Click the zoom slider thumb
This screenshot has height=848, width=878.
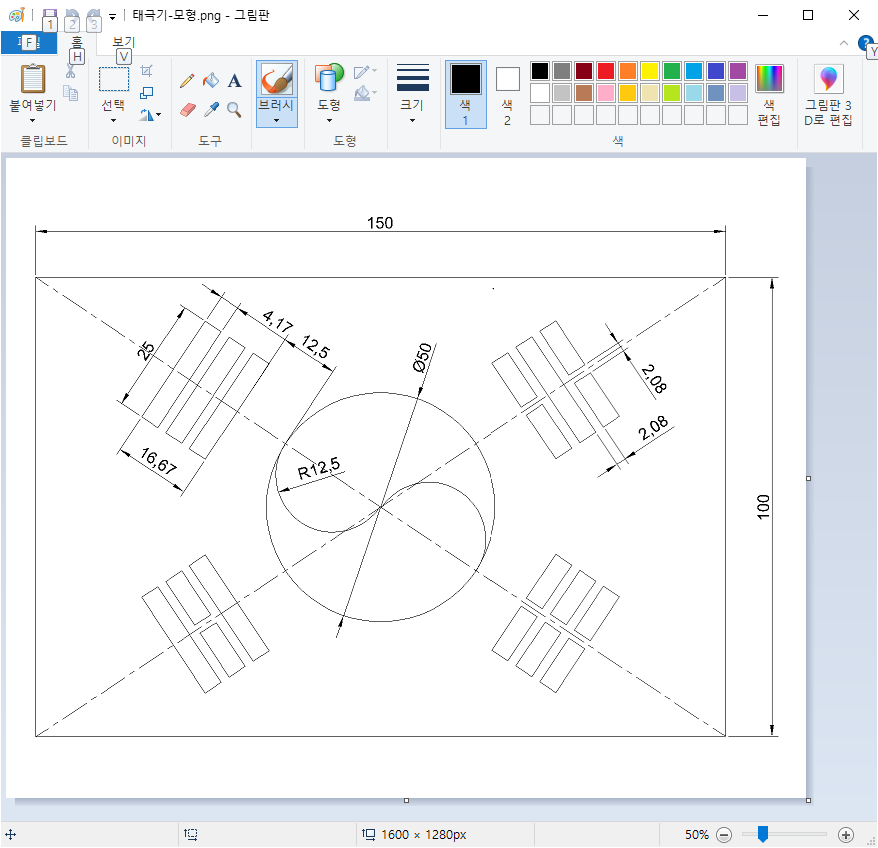[x=763, y=834]
